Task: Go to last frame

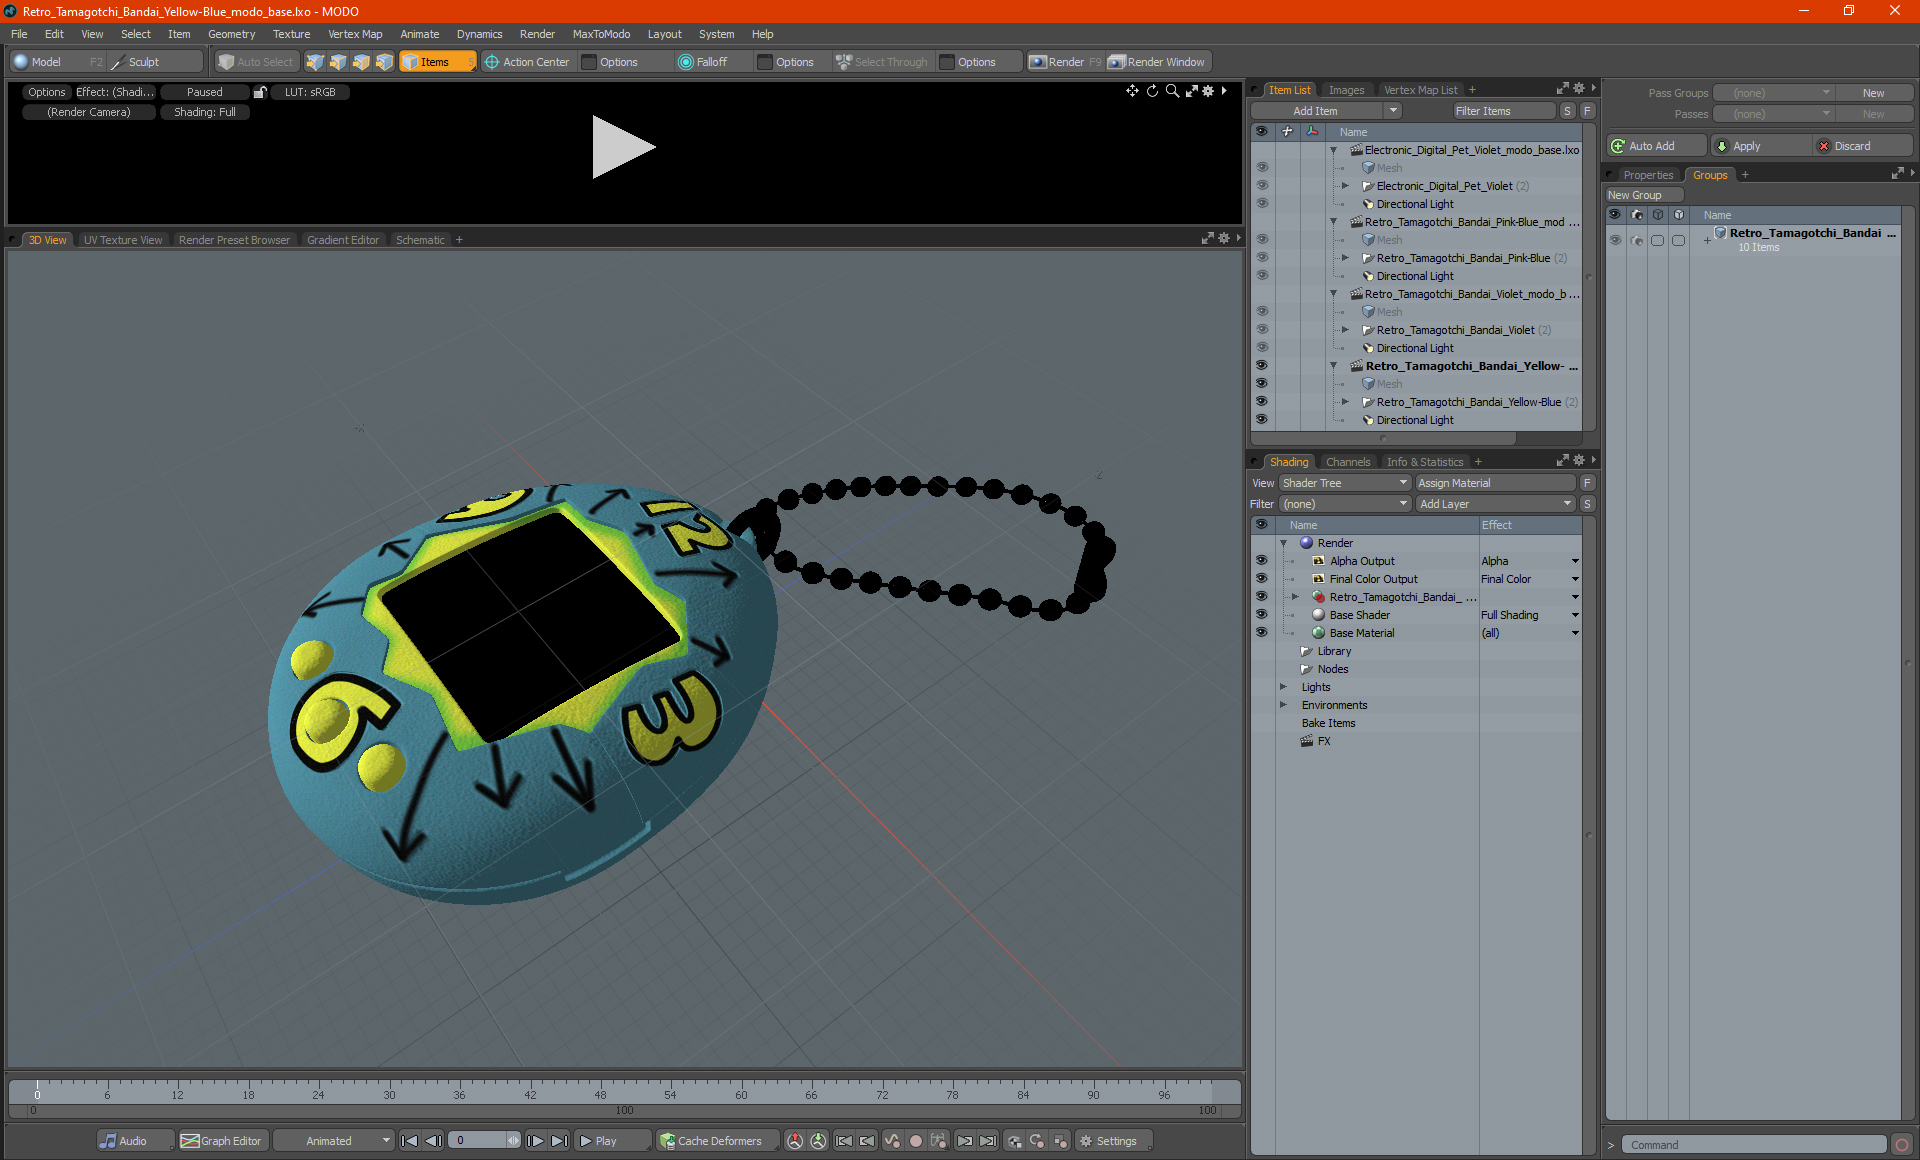Action: 559,1141
